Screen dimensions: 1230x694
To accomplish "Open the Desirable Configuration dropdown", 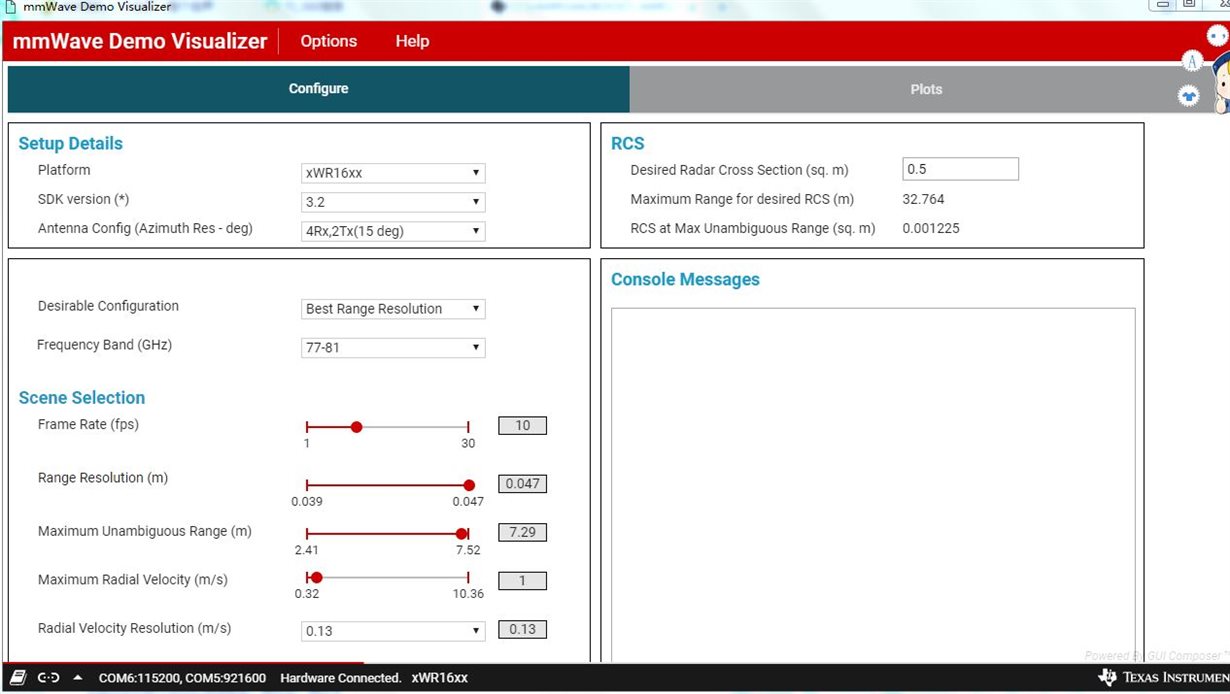I will (x=393, y=309).
